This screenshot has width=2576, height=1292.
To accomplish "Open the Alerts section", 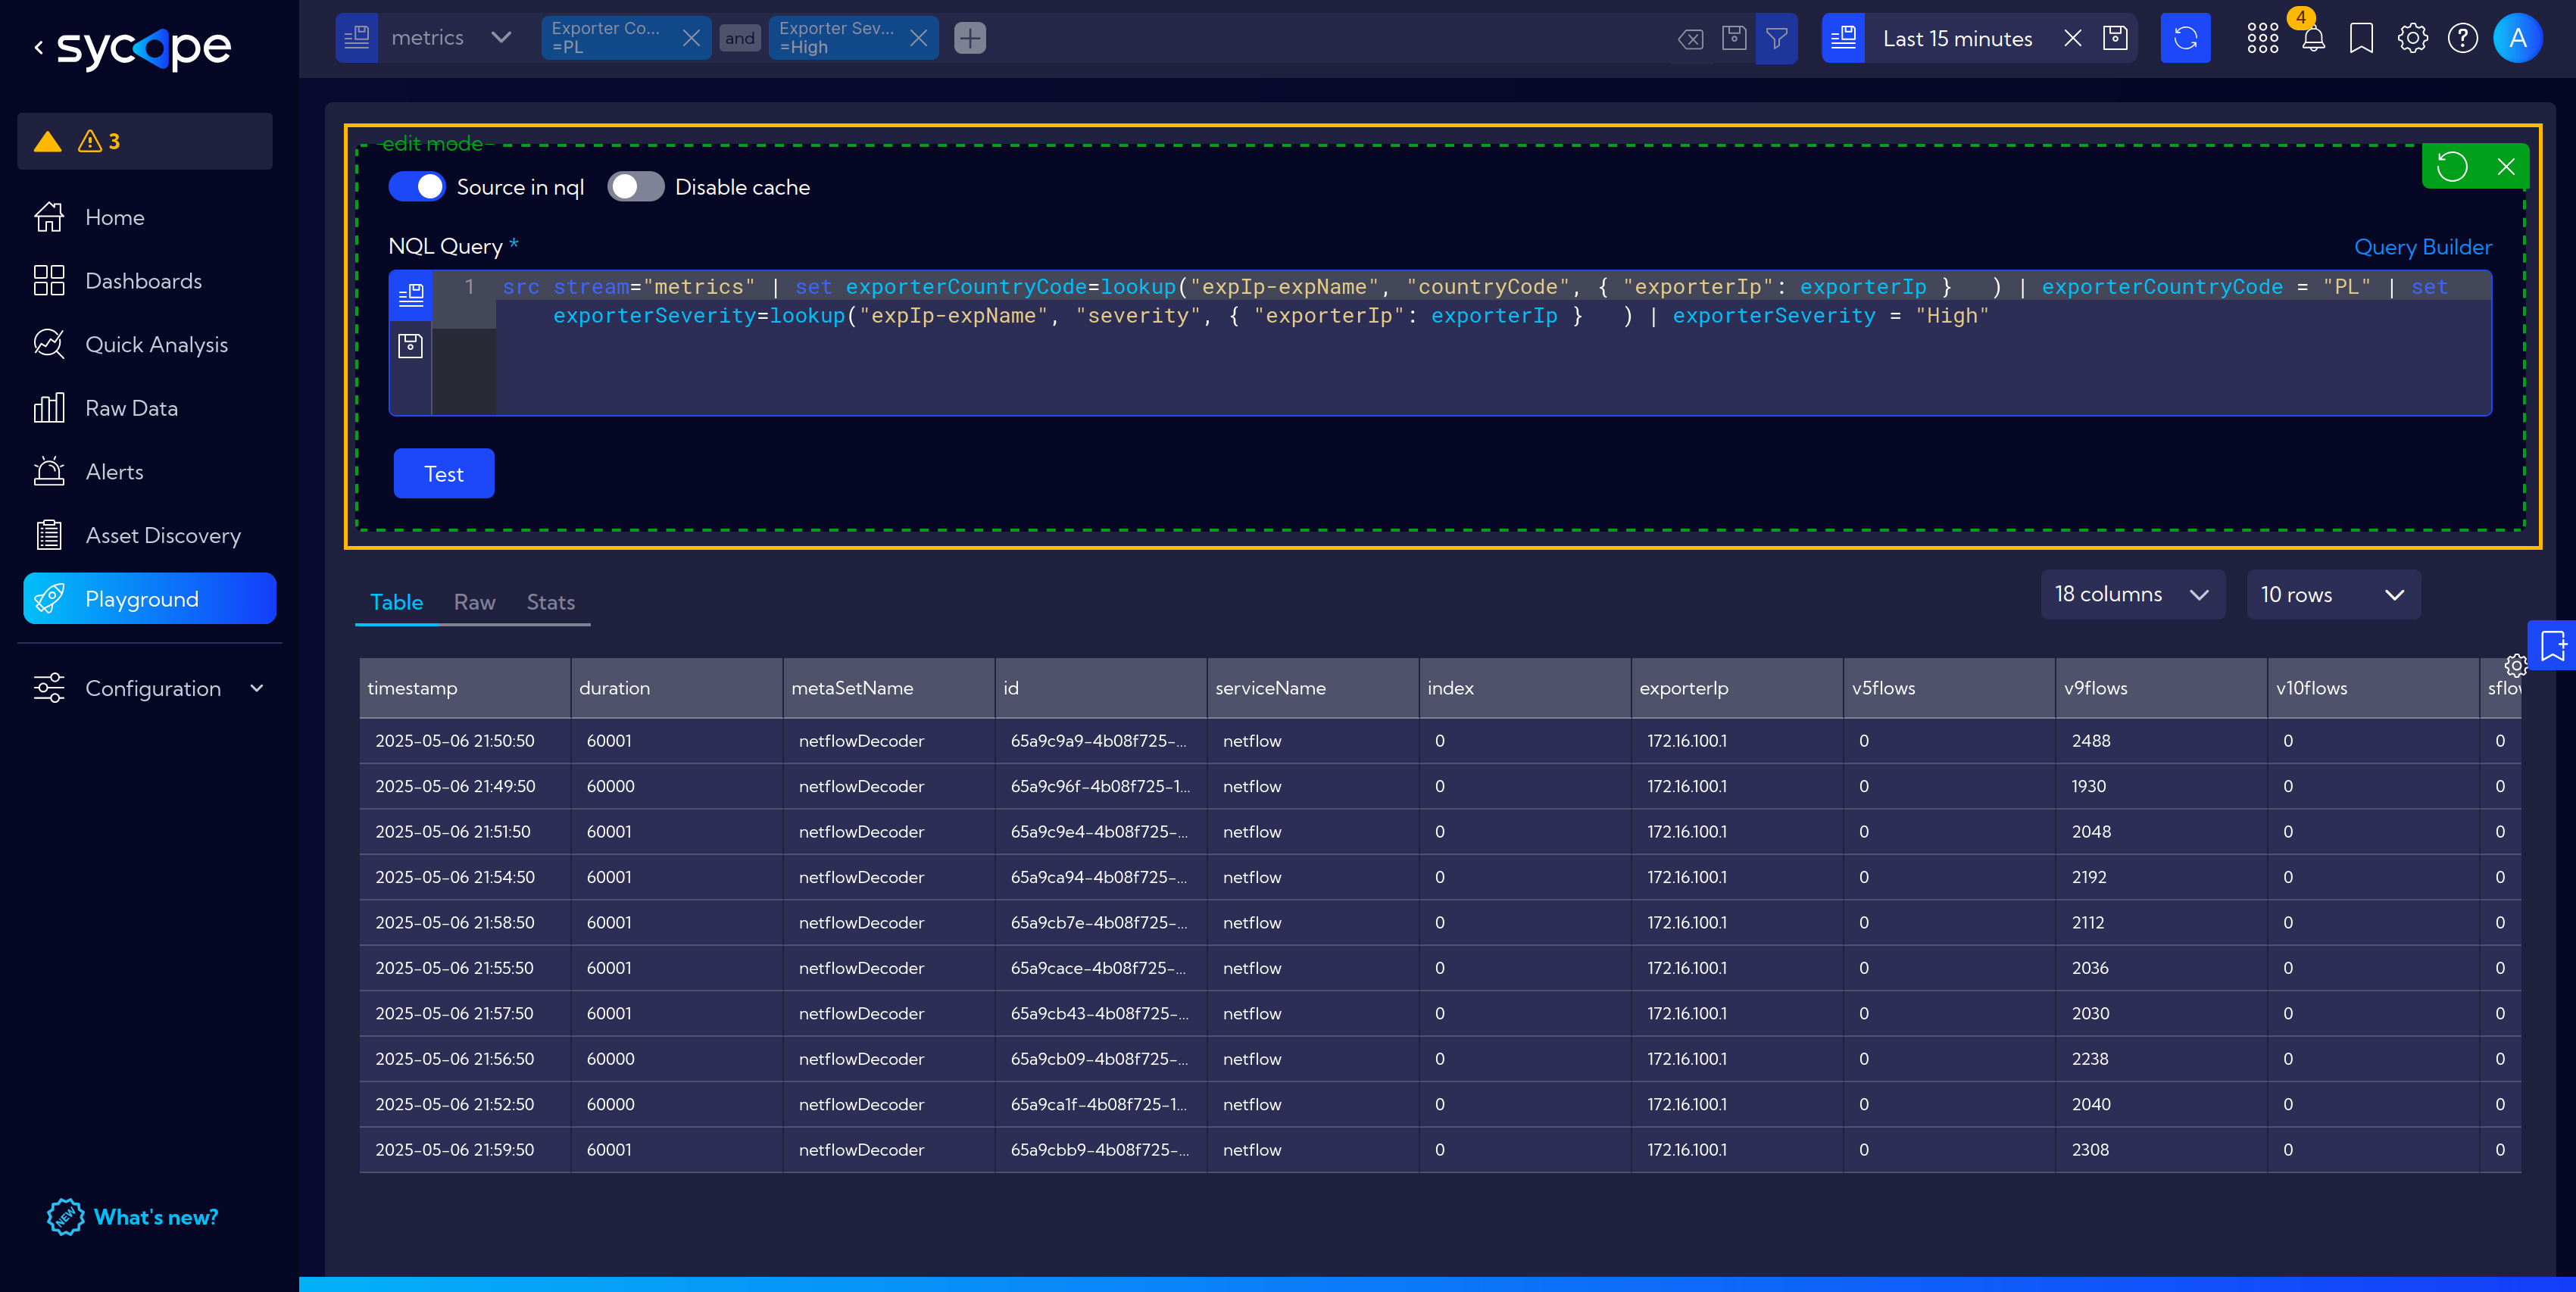I will click(x=114, y=472).
